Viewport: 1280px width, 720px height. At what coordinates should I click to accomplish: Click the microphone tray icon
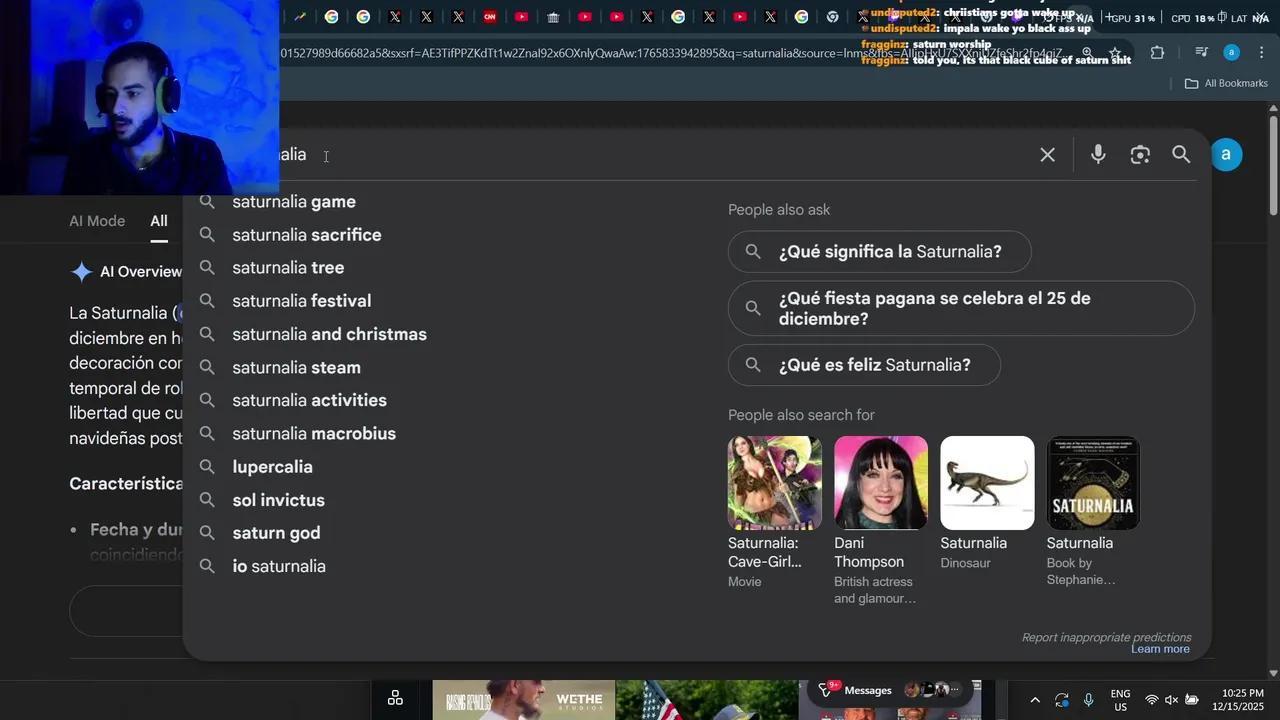(x=1089, y=700)
